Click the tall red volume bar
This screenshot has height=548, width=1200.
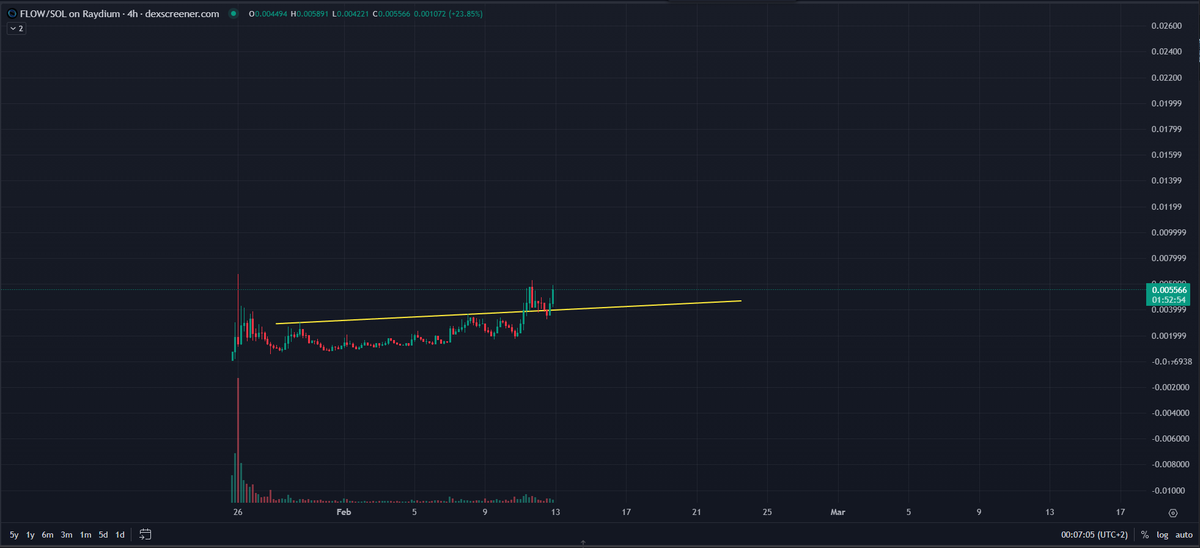[238, 440]
